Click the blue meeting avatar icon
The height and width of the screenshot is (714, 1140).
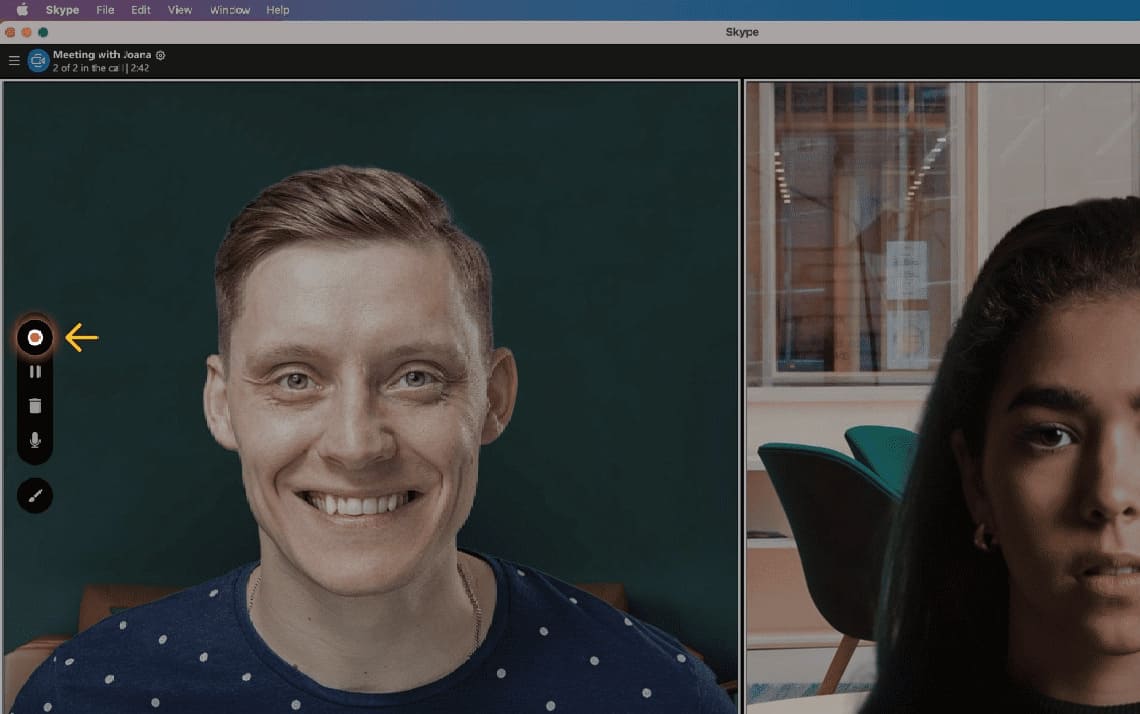pyautogui.click(x=37, y=61)
